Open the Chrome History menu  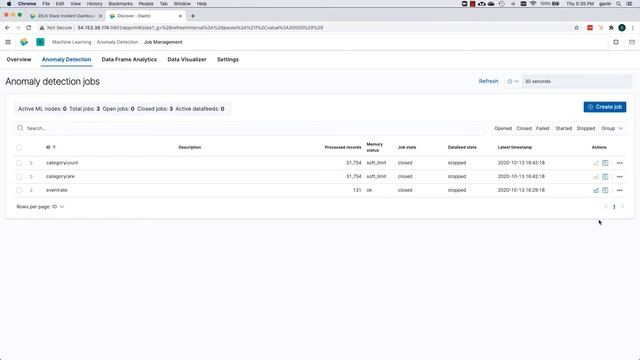coord(94,4)
